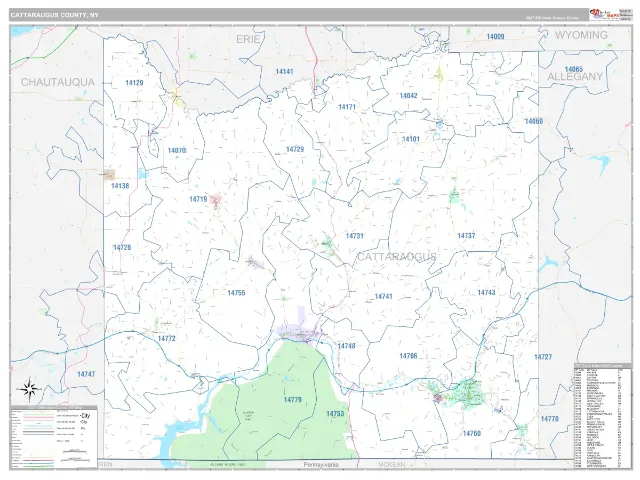
Task: Select the ALLEGANY county label
Action: (x=575, y=76)
